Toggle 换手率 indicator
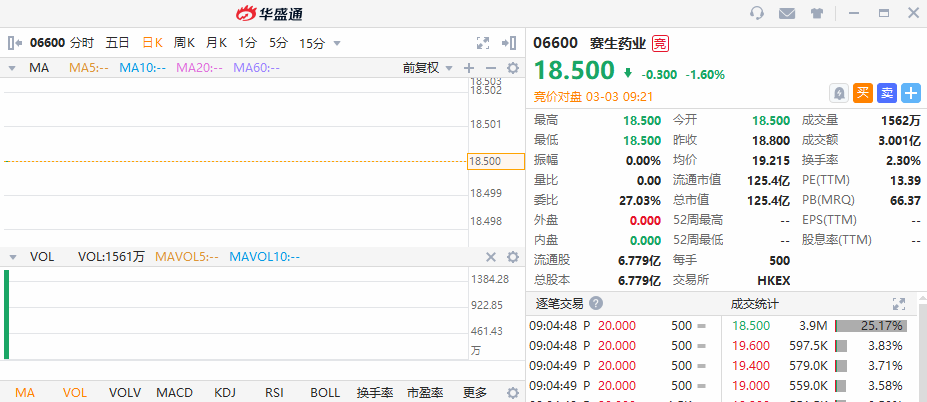Viewport: 927px width, 402px height. tap(375, 393)
